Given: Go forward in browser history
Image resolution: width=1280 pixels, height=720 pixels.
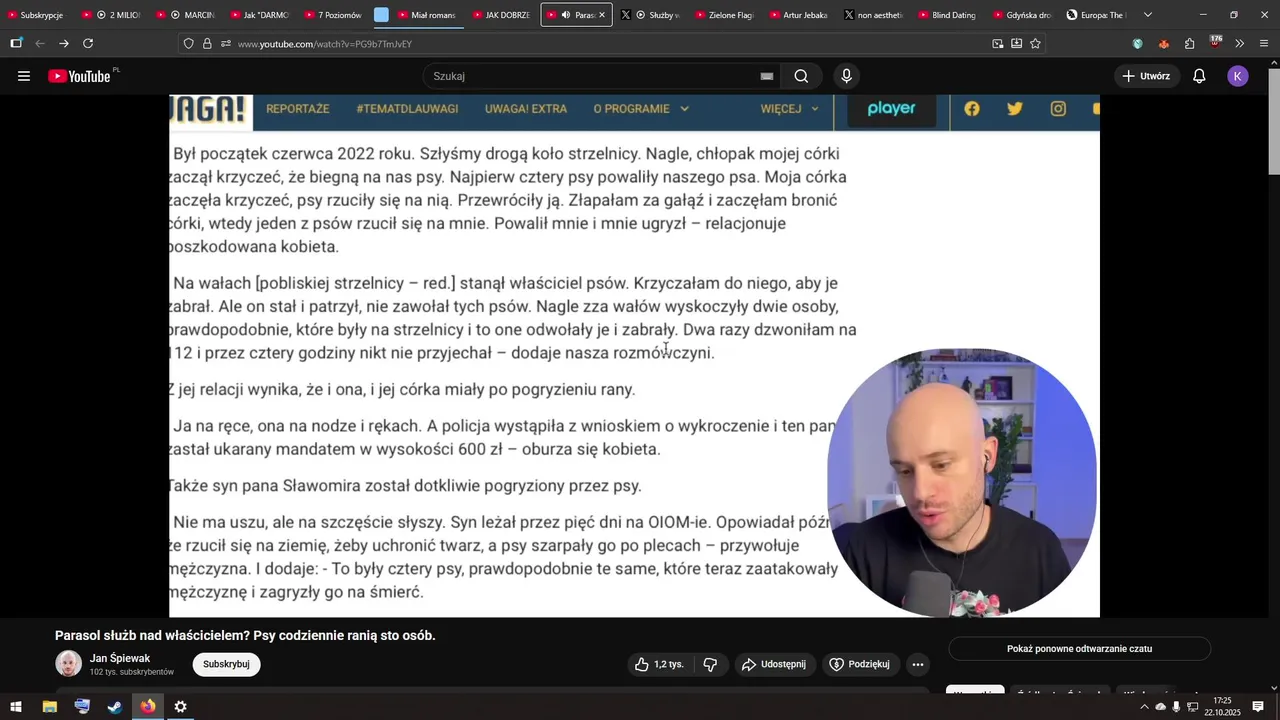Looking at the screenshot, I should pyautogui.click(x=64, y=43).
